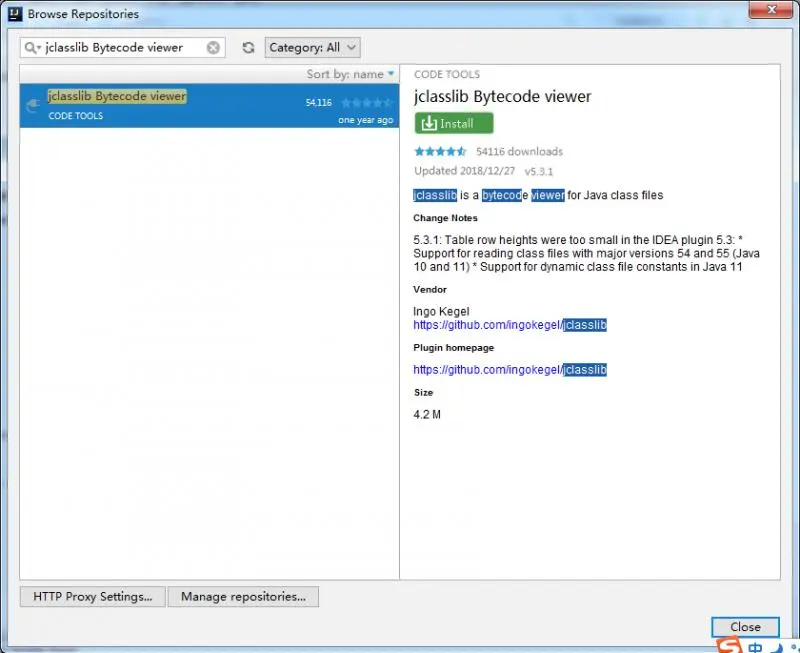Click '54116 downloads' text
This screenshot has height=653, width=800.
click(519, 152)
